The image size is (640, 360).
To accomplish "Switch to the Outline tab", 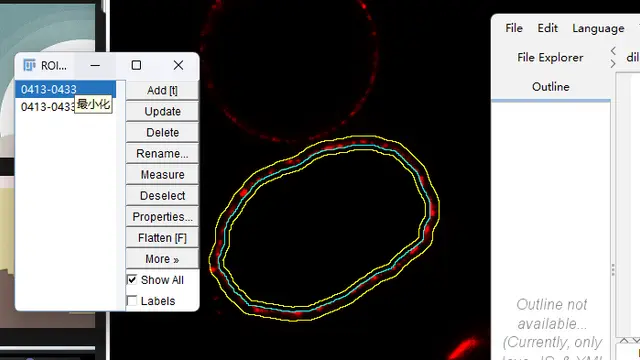I will click(551, 87).
